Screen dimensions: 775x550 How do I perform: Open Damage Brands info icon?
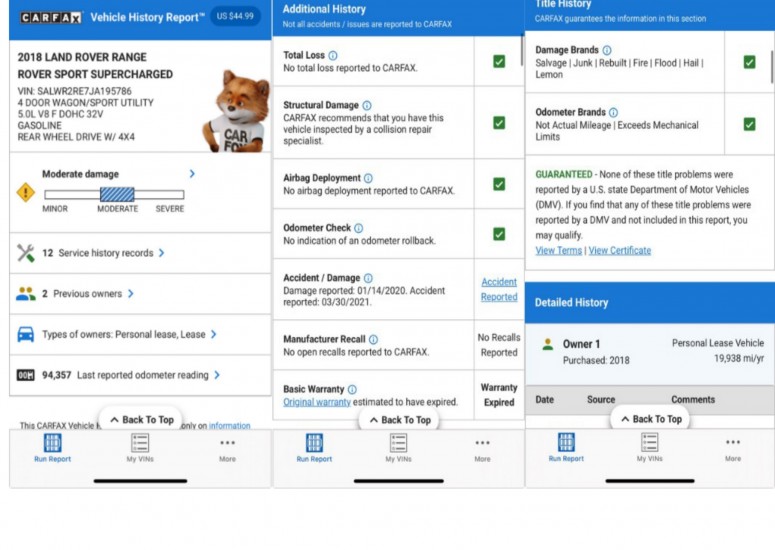607,50
